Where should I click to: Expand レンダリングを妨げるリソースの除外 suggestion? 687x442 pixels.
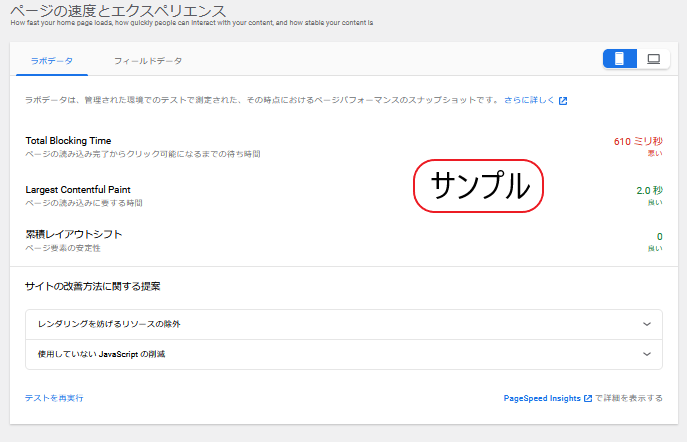coord(108,325)
